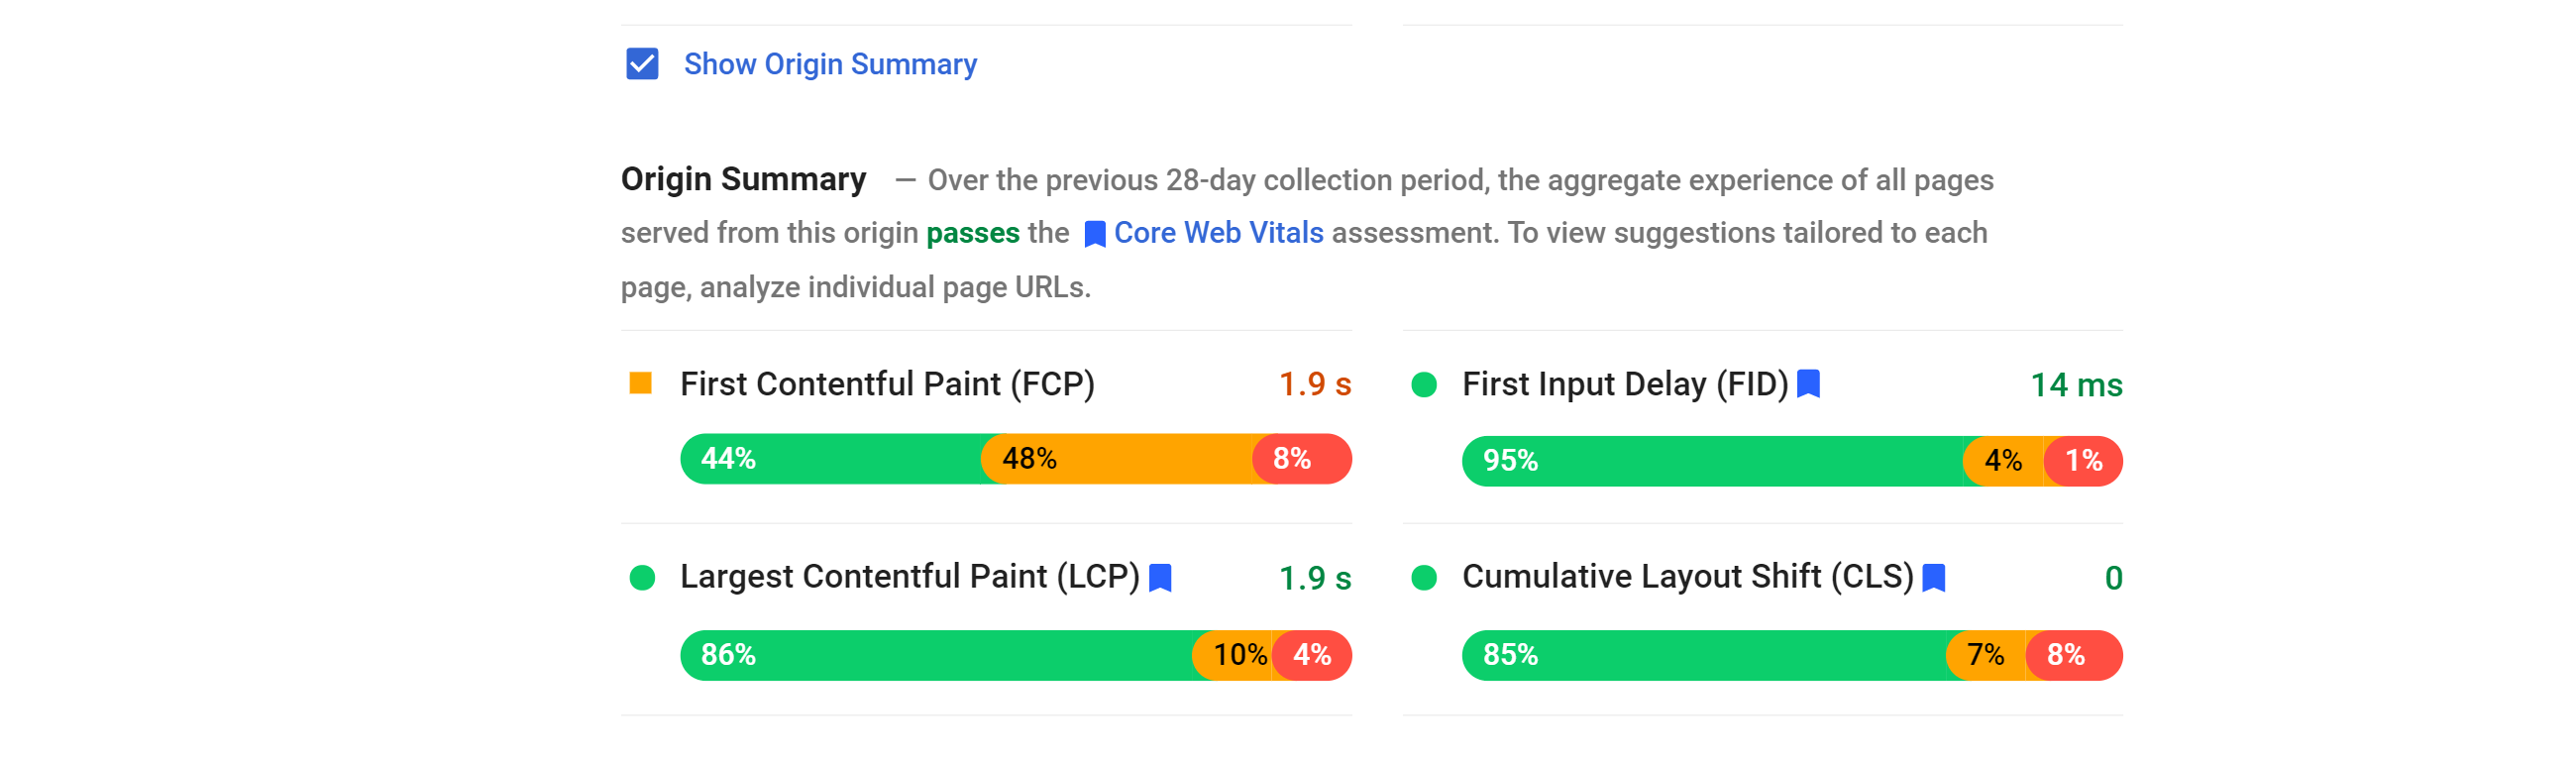Click the 48% orange FCP bar segment
2576x763 pixels.
point(1115,459)
